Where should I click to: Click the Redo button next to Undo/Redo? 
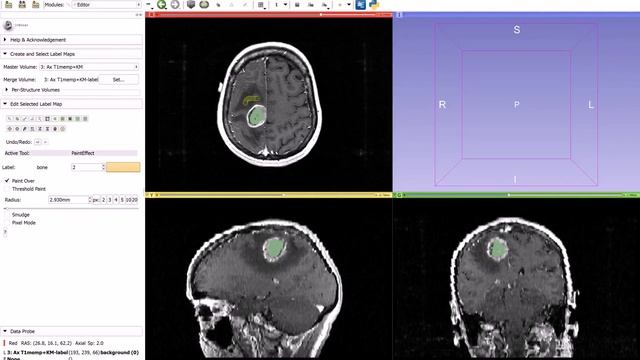(45, 142)
